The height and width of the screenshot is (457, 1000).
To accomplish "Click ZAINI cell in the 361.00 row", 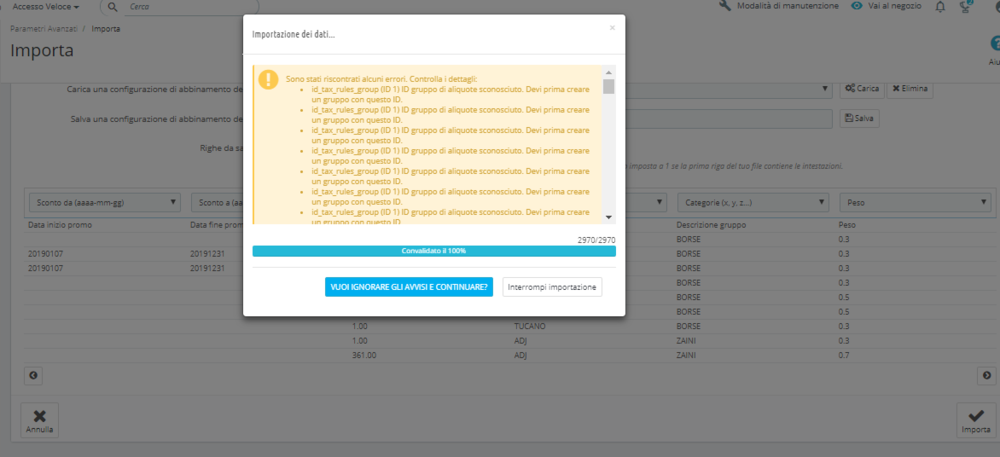I will tap(686, 355).
